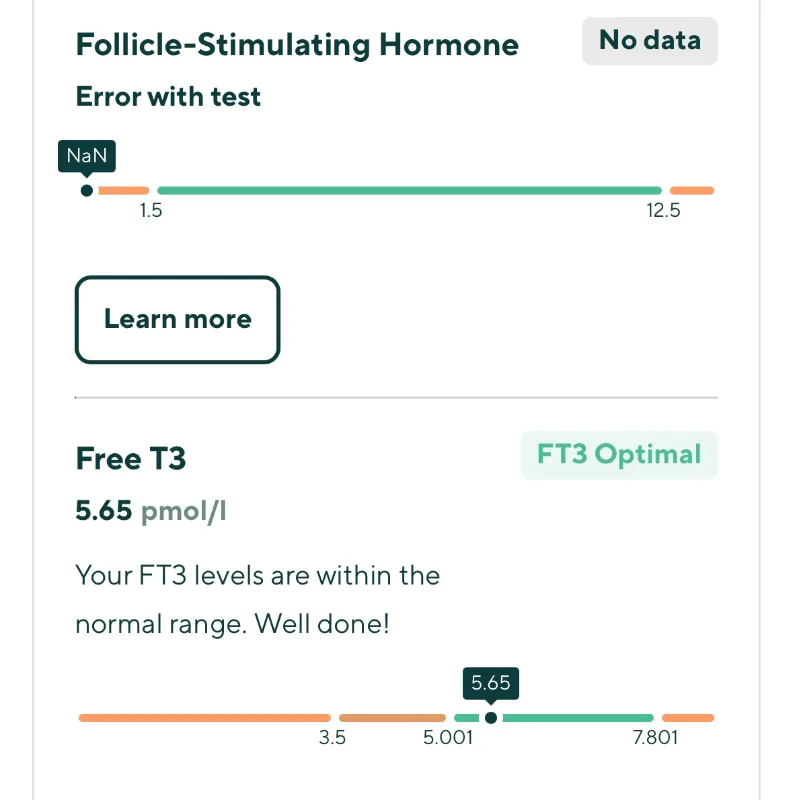Select the long orange low FT3 segment
Viewport: 793px width, 800px height.
click(205, 718)
